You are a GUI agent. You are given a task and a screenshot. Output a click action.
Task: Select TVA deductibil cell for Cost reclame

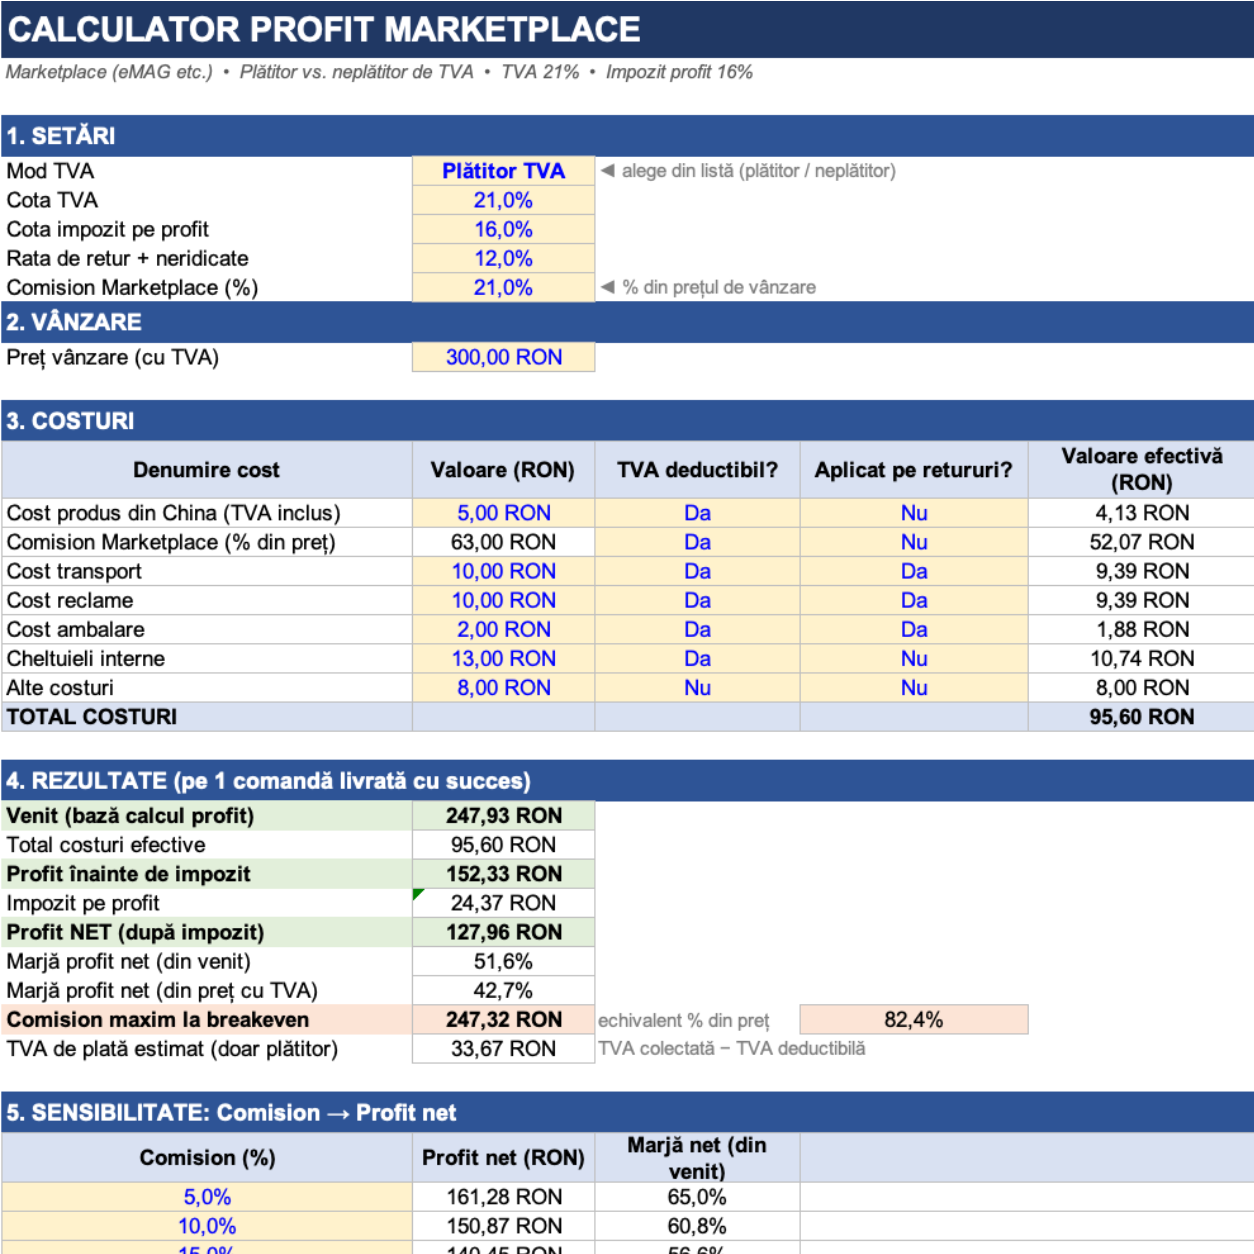tap(697, 600)
